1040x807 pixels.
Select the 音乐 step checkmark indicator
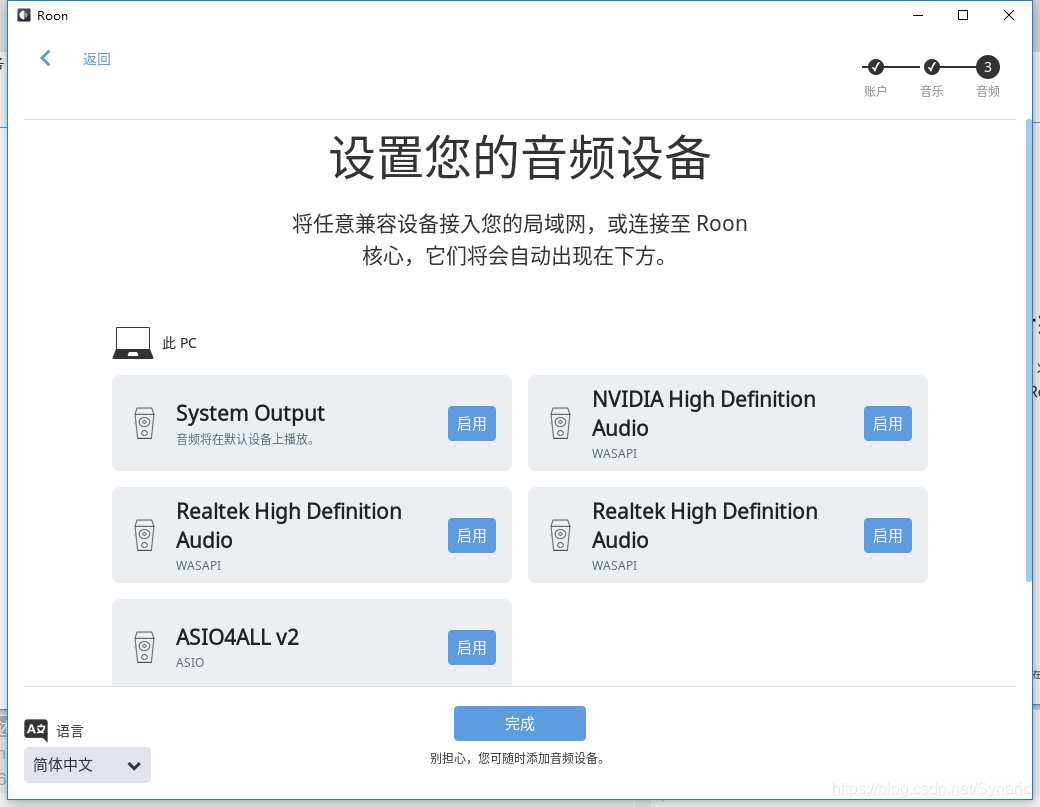(x=932, y=67)
